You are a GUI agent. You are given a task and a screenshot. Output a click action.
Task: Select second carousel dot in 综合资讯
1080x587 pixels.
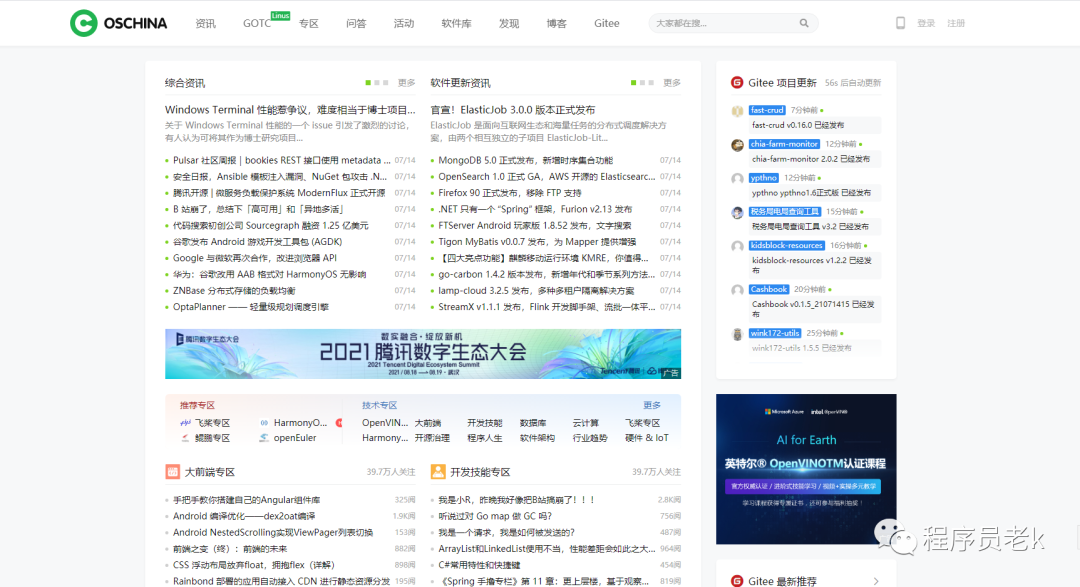pyautogui.click(x=377, y=83)
